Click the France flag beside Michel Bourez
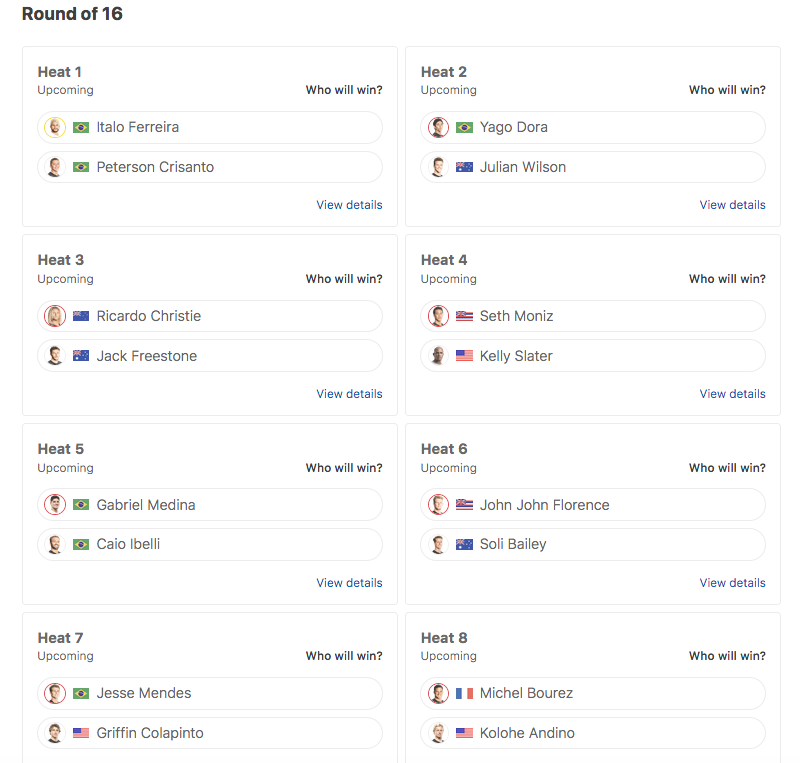The image size is (800, 763). pyautogui.click(x=464, y=693)
